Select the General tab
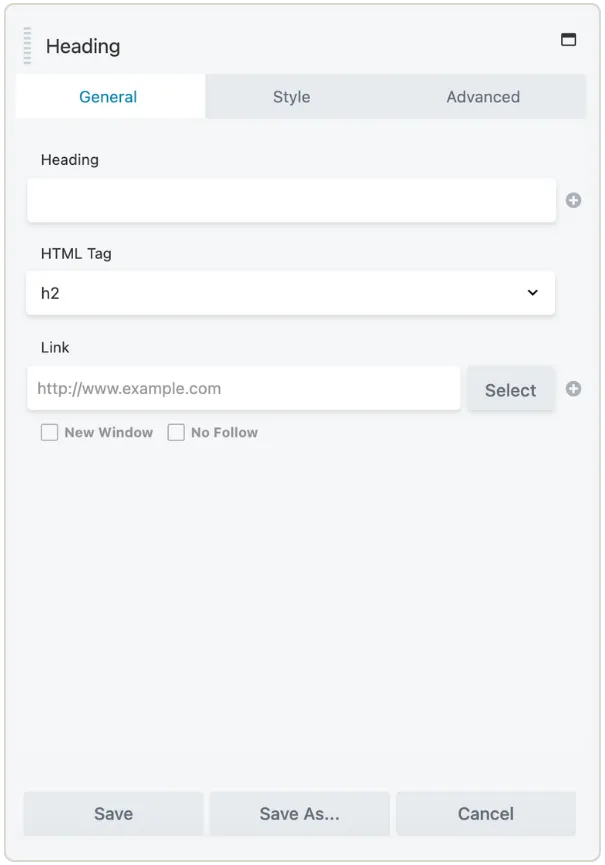605x865 pixels. [x=109, y=97]
